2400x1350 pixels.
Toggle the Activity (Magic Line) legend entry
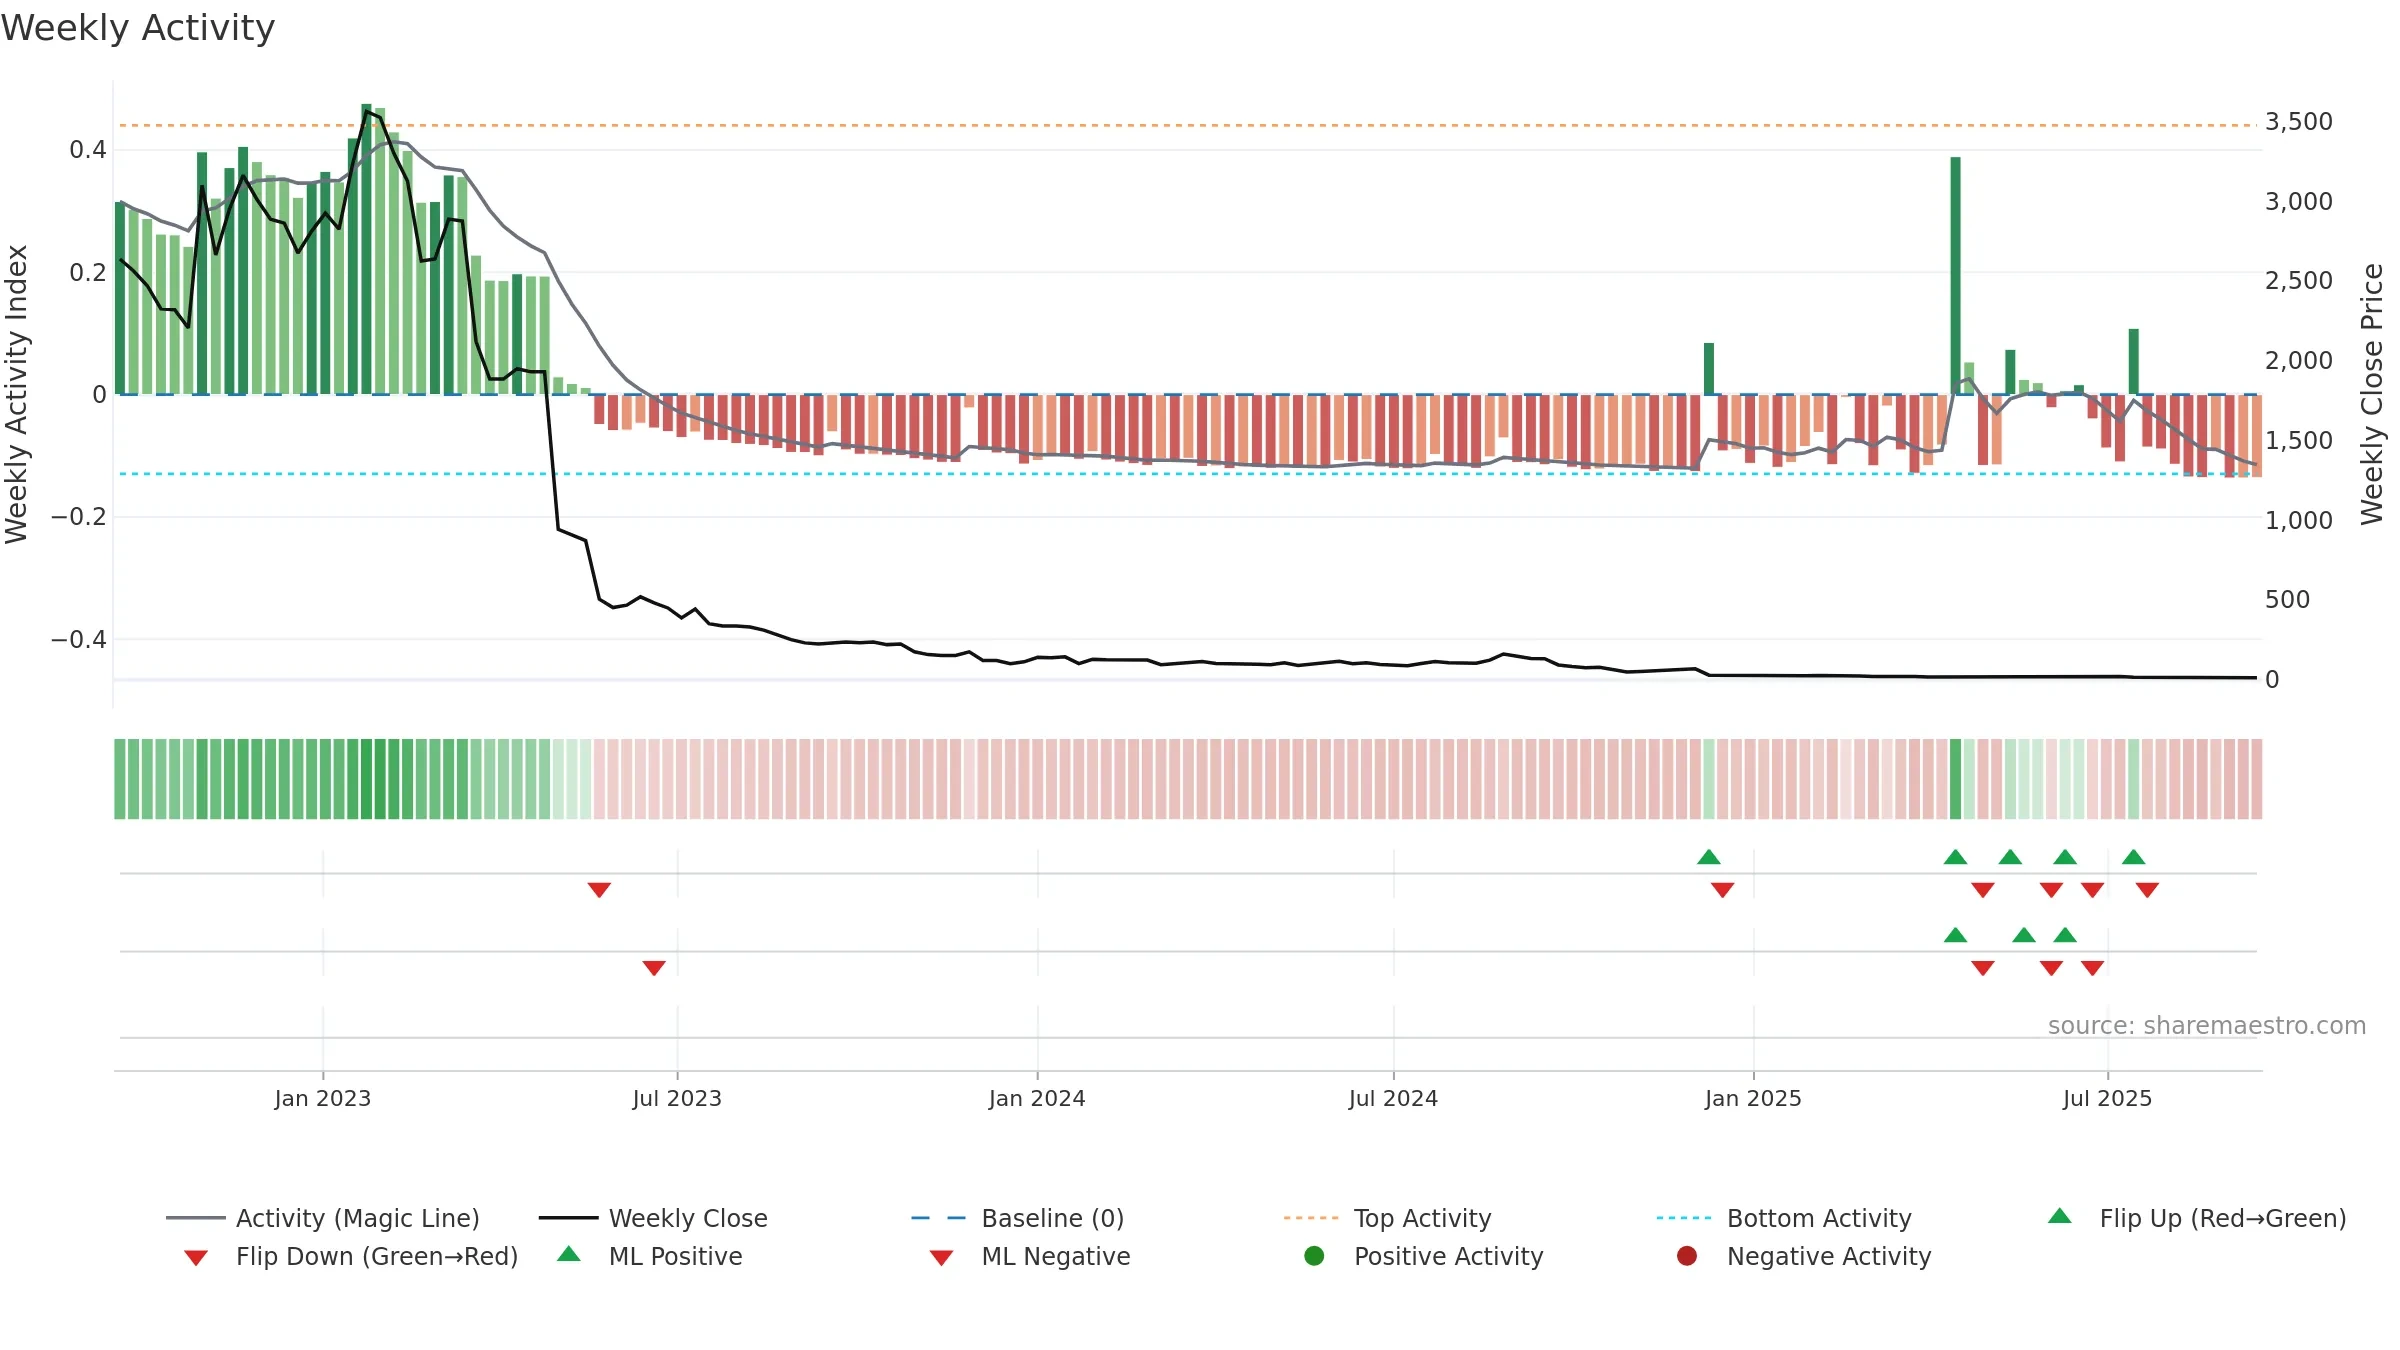point(323,1218)
